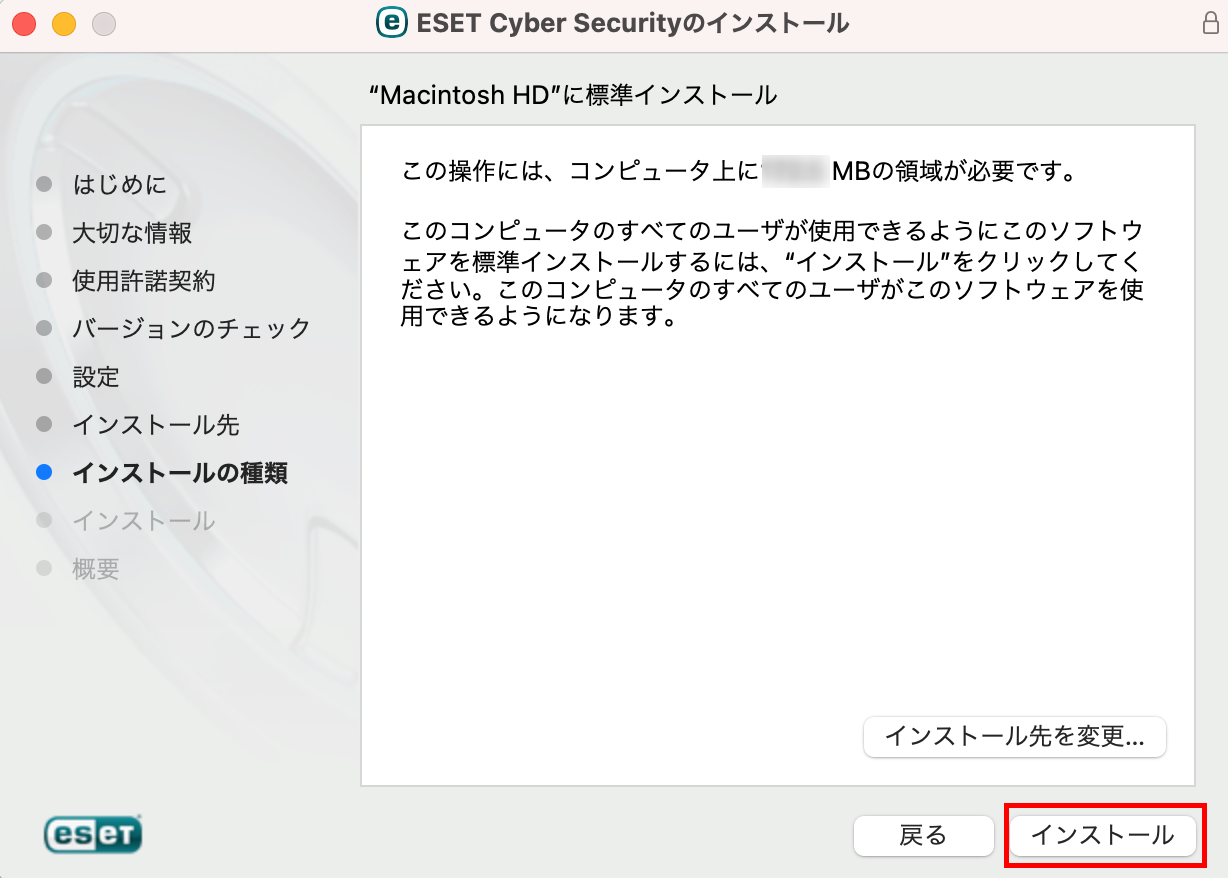Image resolution: width=1228 pixels, height=878 pixels.
Task: Click the 戻る button
Action: [x=923, y=835]
